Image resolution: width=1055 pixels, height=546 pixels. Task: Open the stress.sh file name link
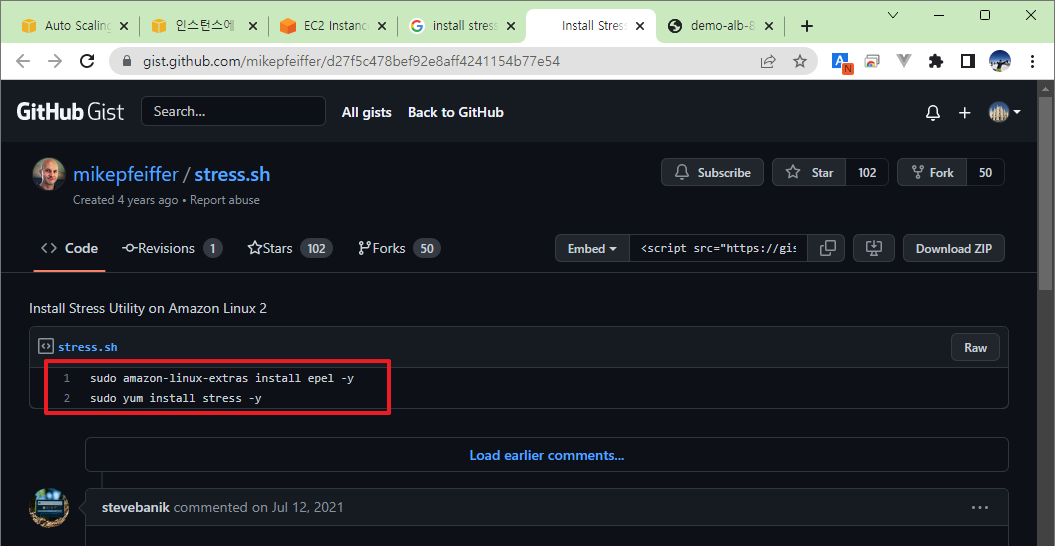(87, 347)
